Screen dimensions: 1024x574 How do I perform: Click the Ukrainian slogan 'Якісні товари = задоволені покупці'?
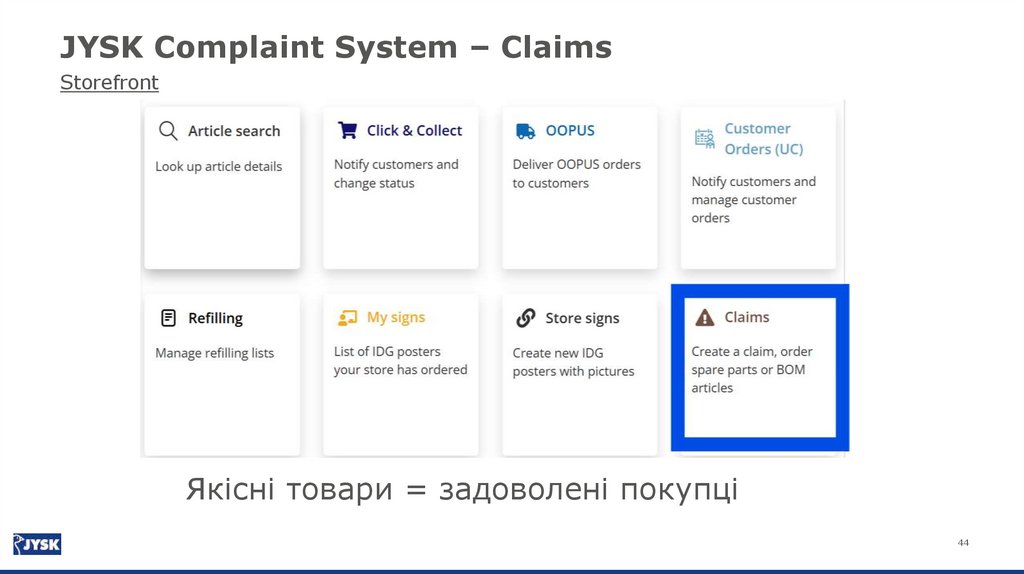click(462, 489)
